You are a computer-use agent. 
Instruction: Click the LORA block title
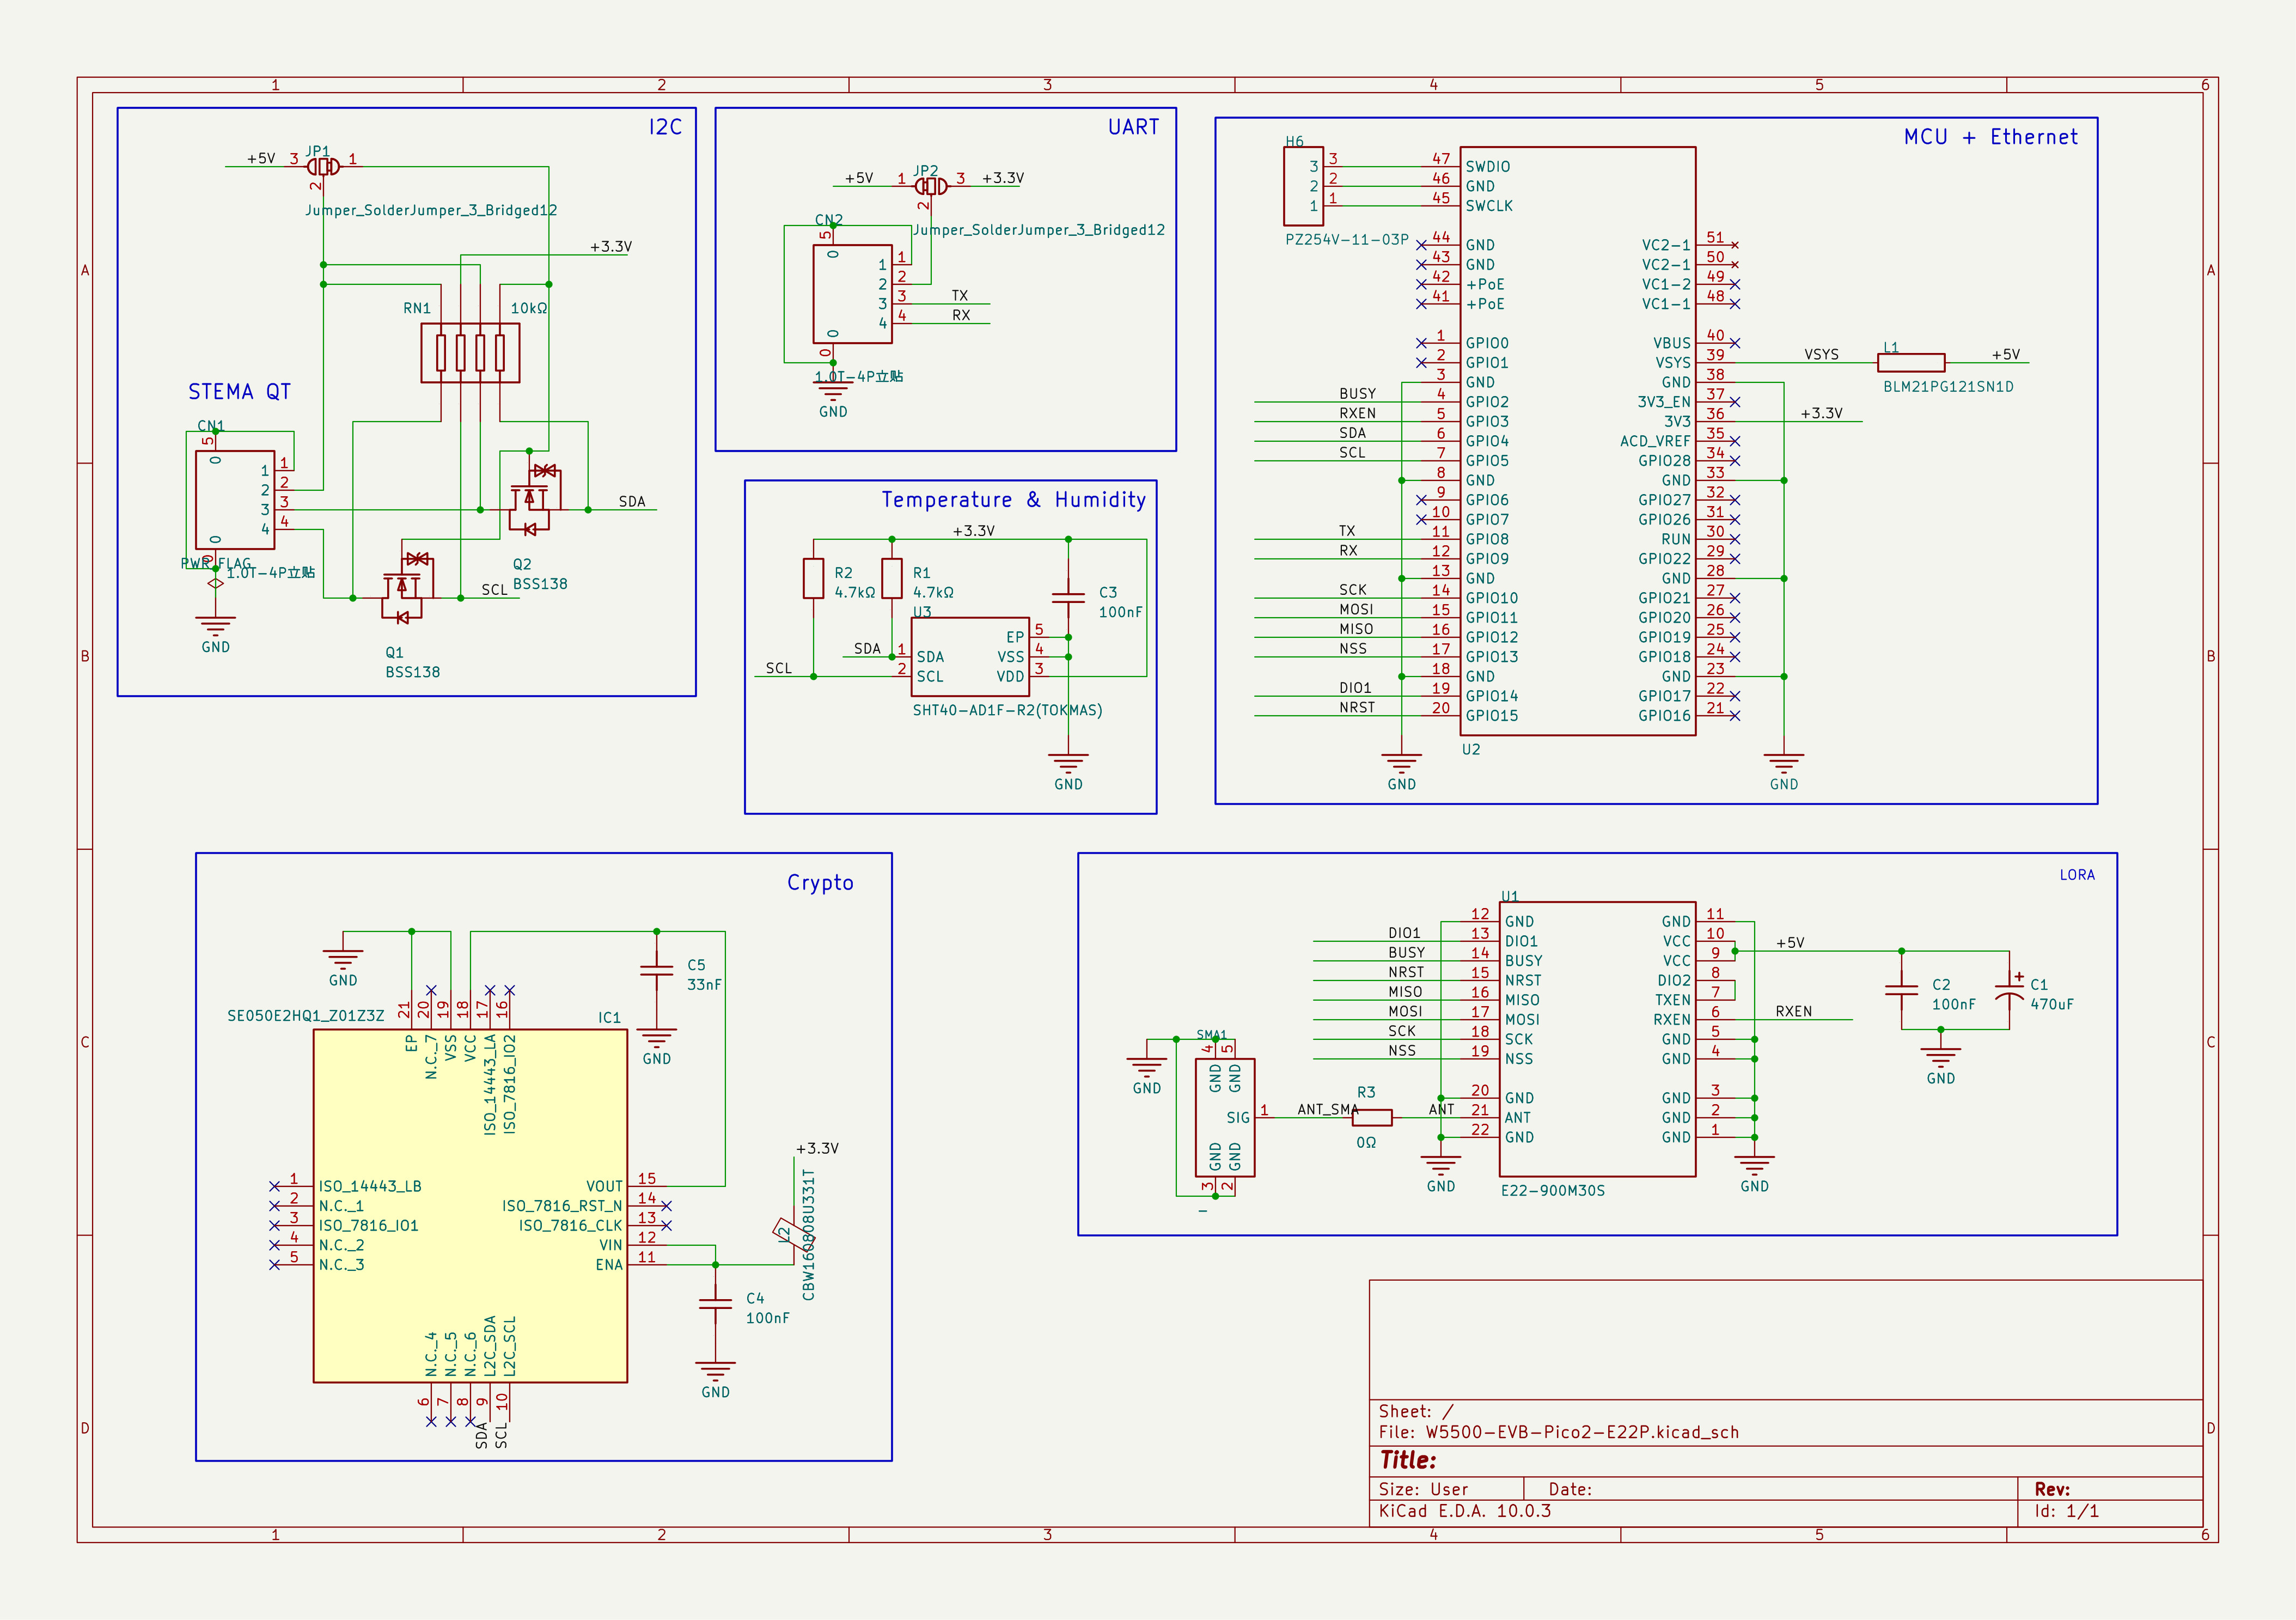click(2076, 875)
